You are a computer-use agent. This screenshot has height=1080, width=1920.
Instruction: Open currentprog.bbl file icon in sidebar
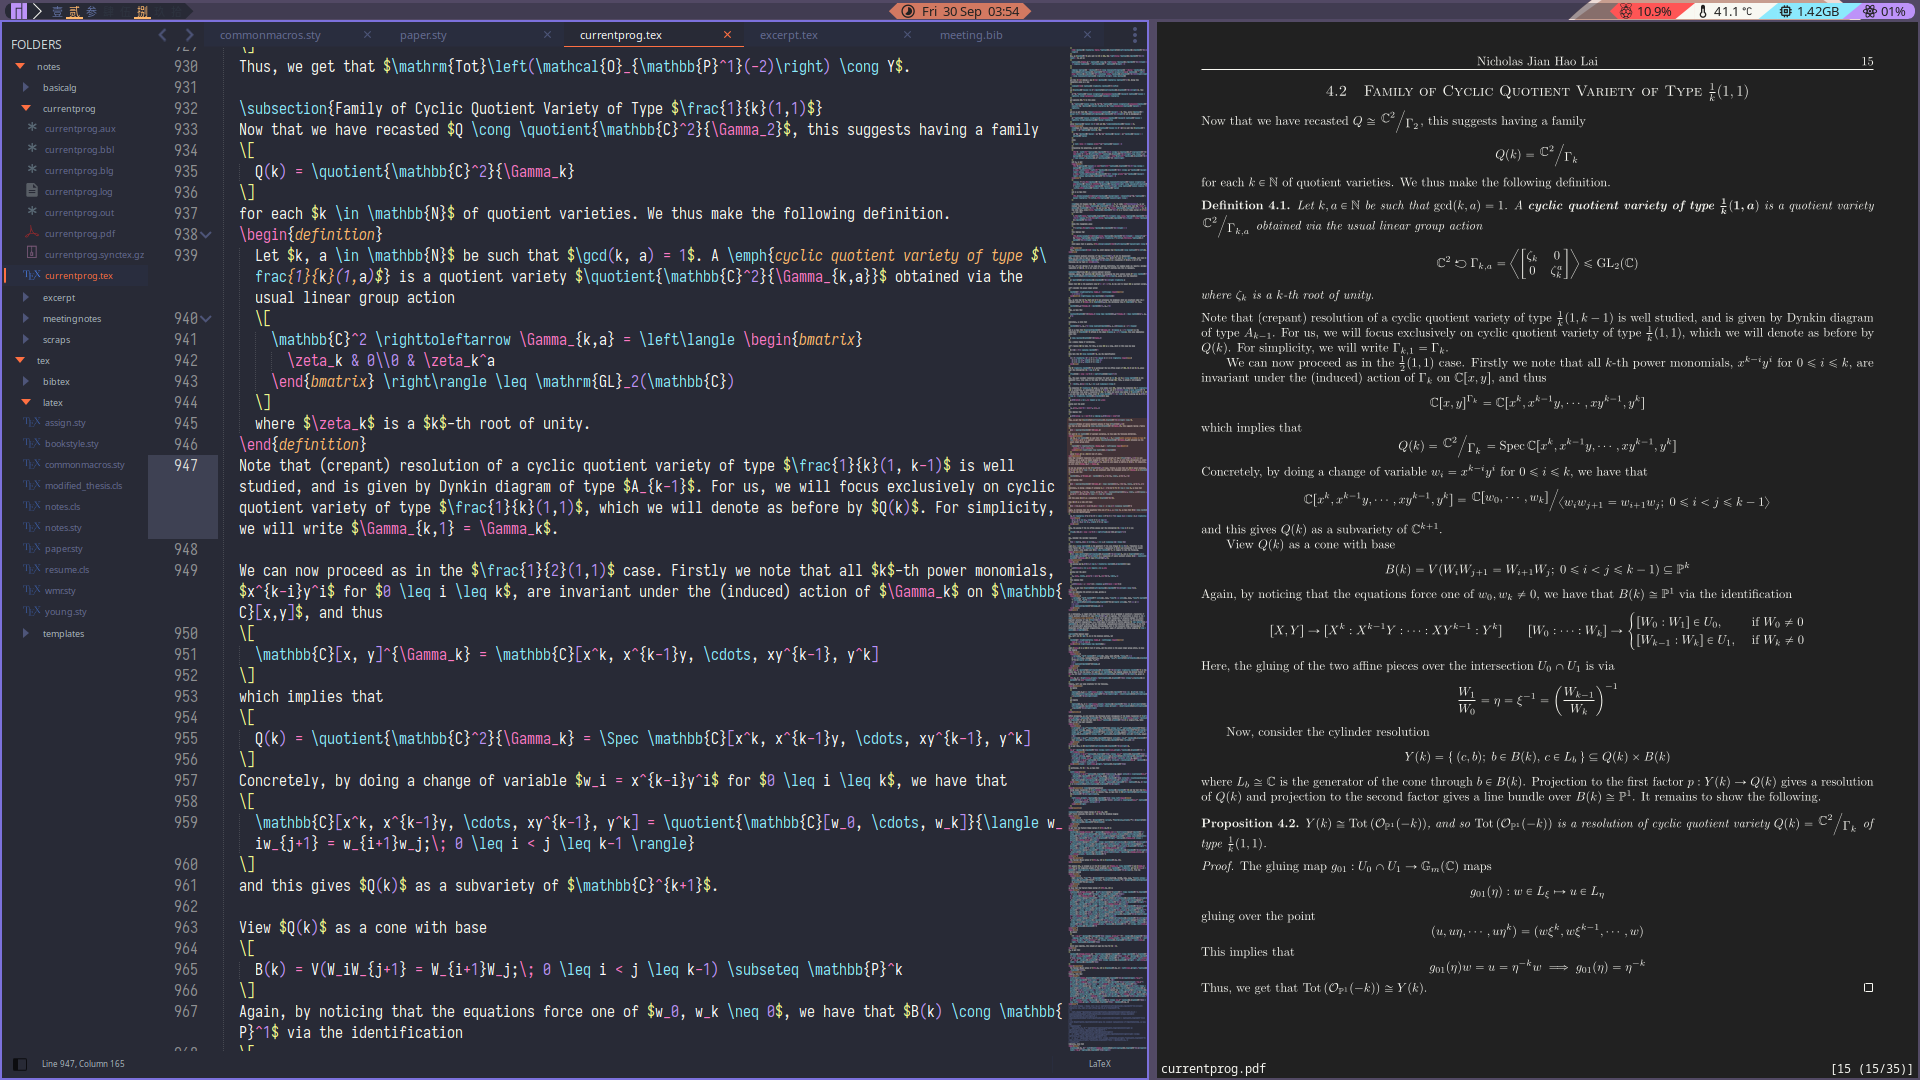coord(32,149)
